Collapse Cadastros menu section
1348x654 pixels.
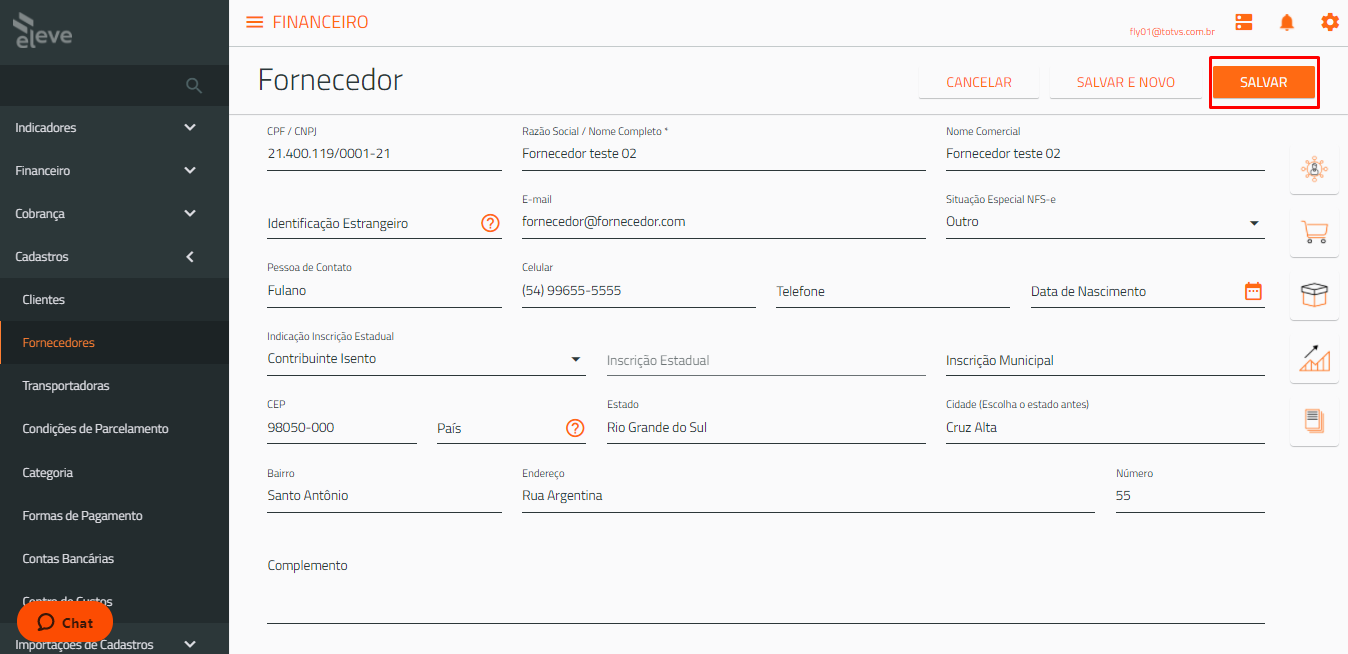click(x=114, y=257)
